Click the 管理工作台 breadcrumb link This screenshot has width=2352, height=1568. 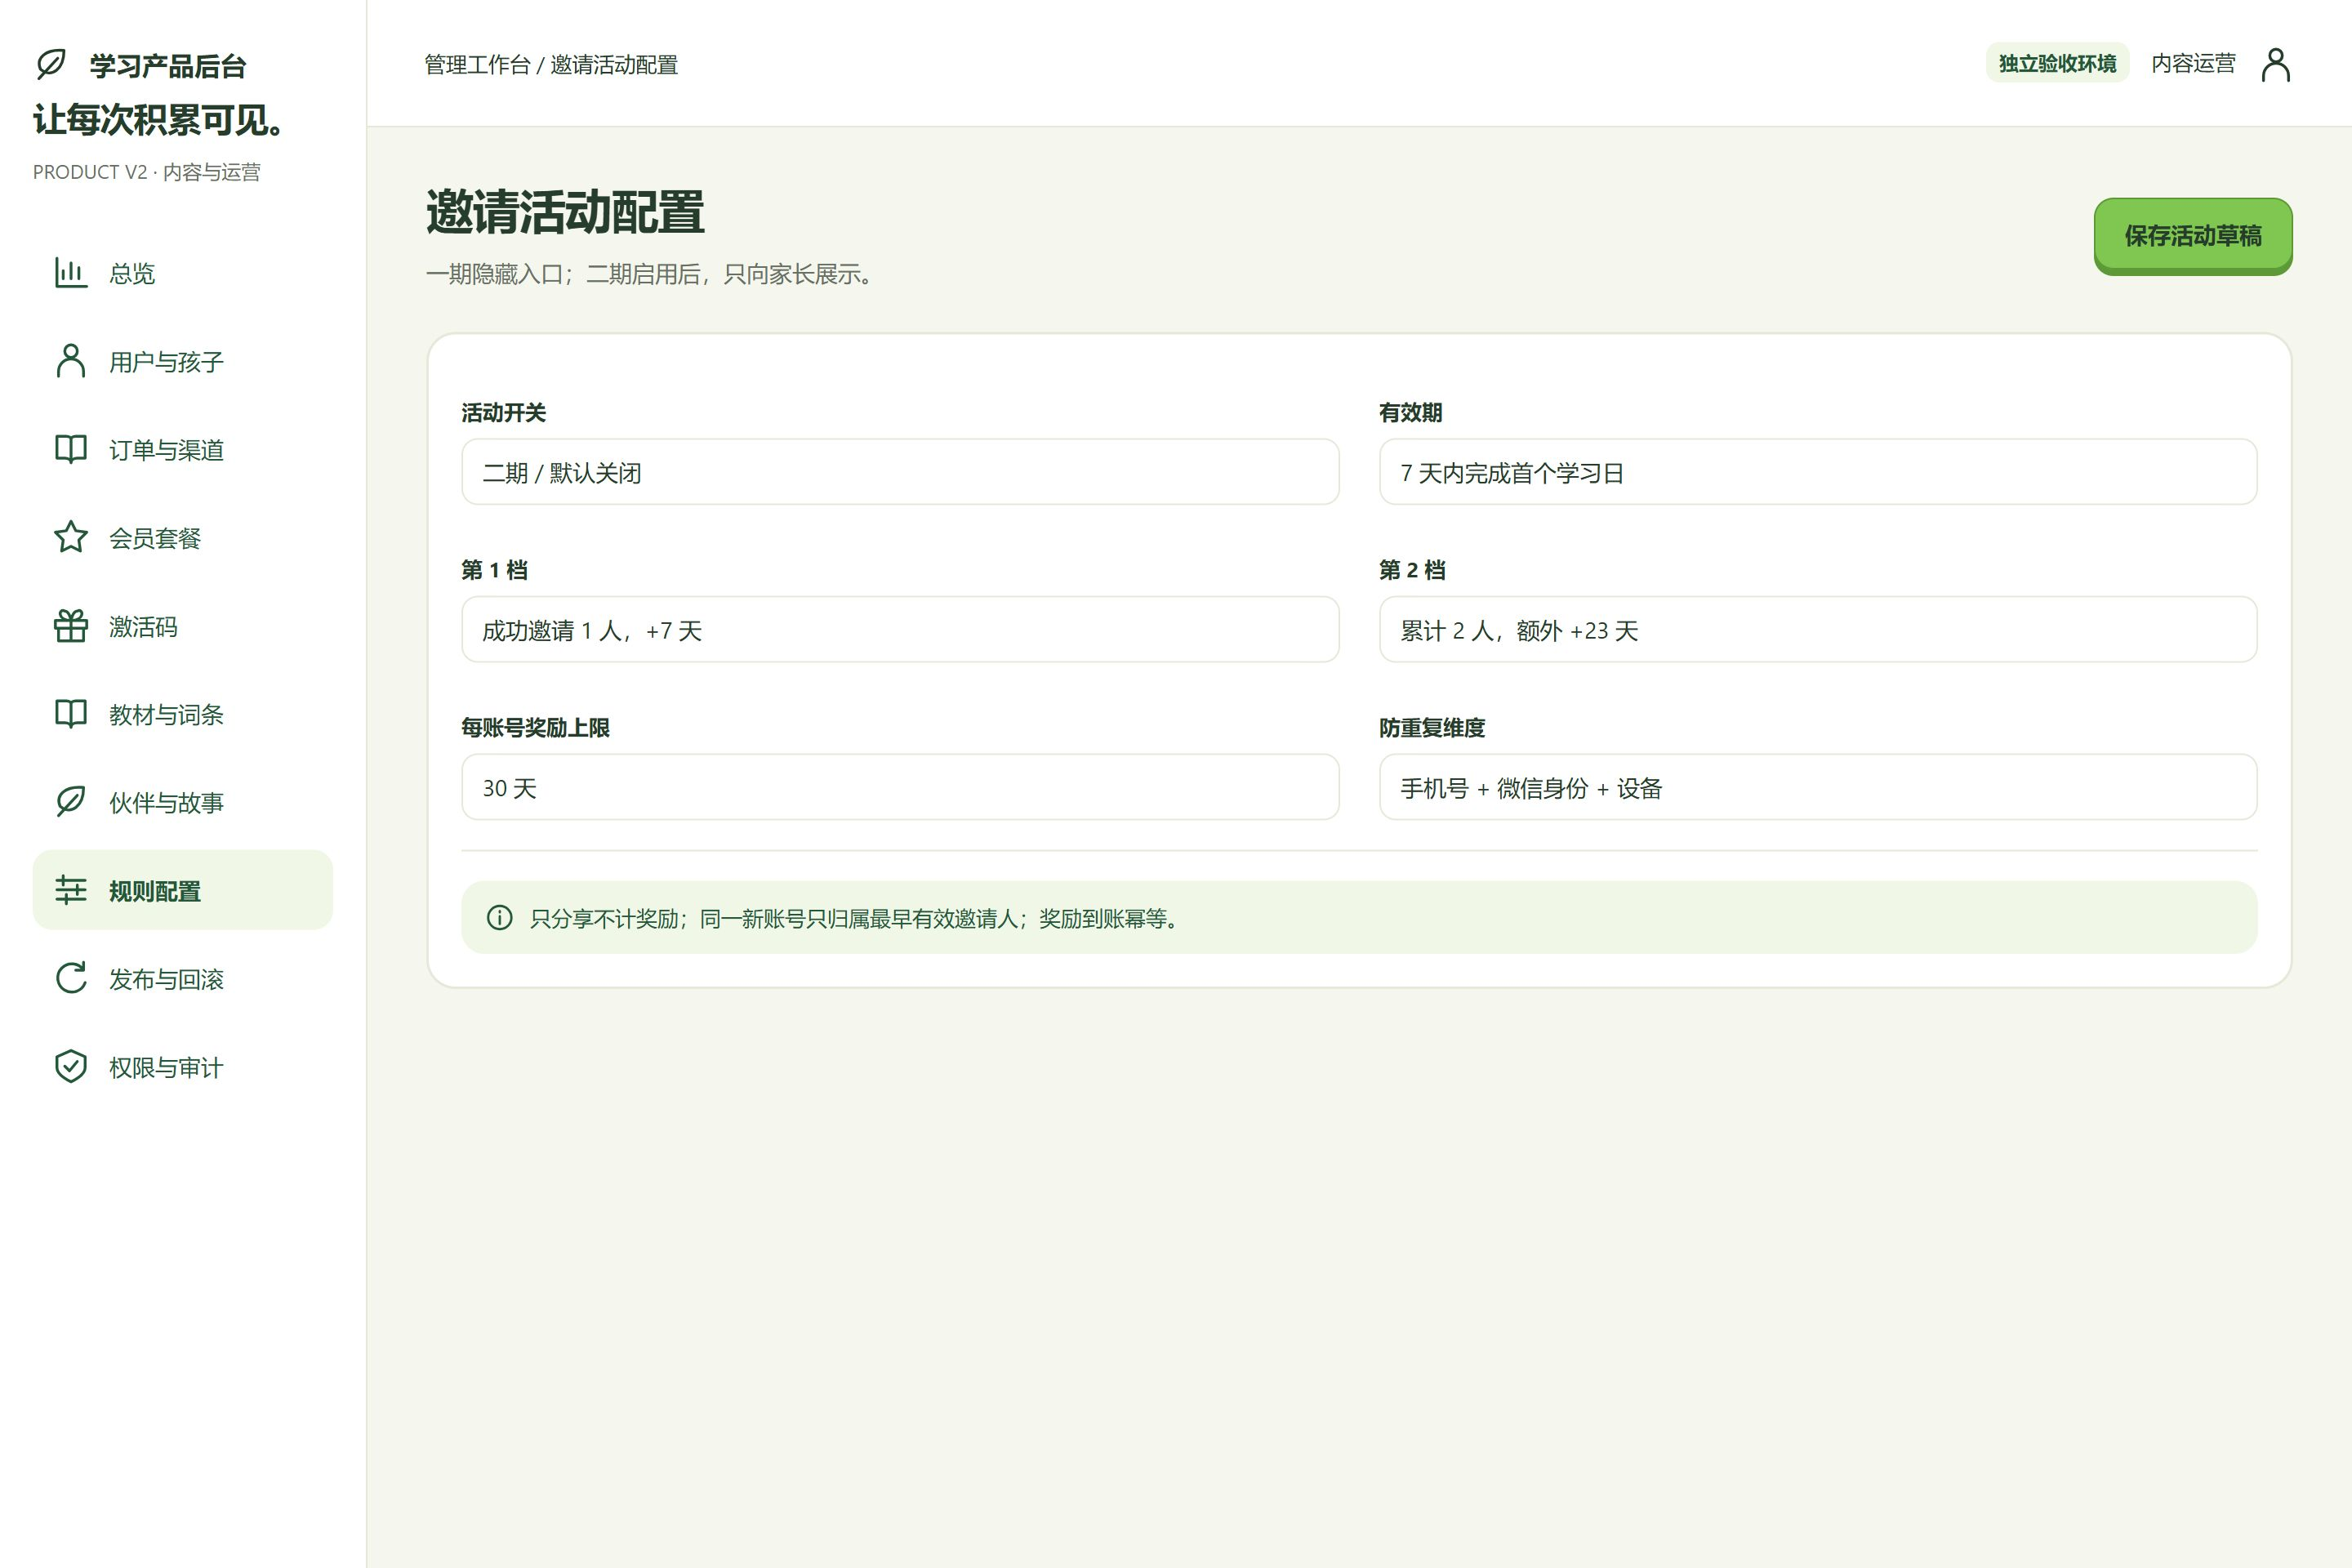pos(477,65)
